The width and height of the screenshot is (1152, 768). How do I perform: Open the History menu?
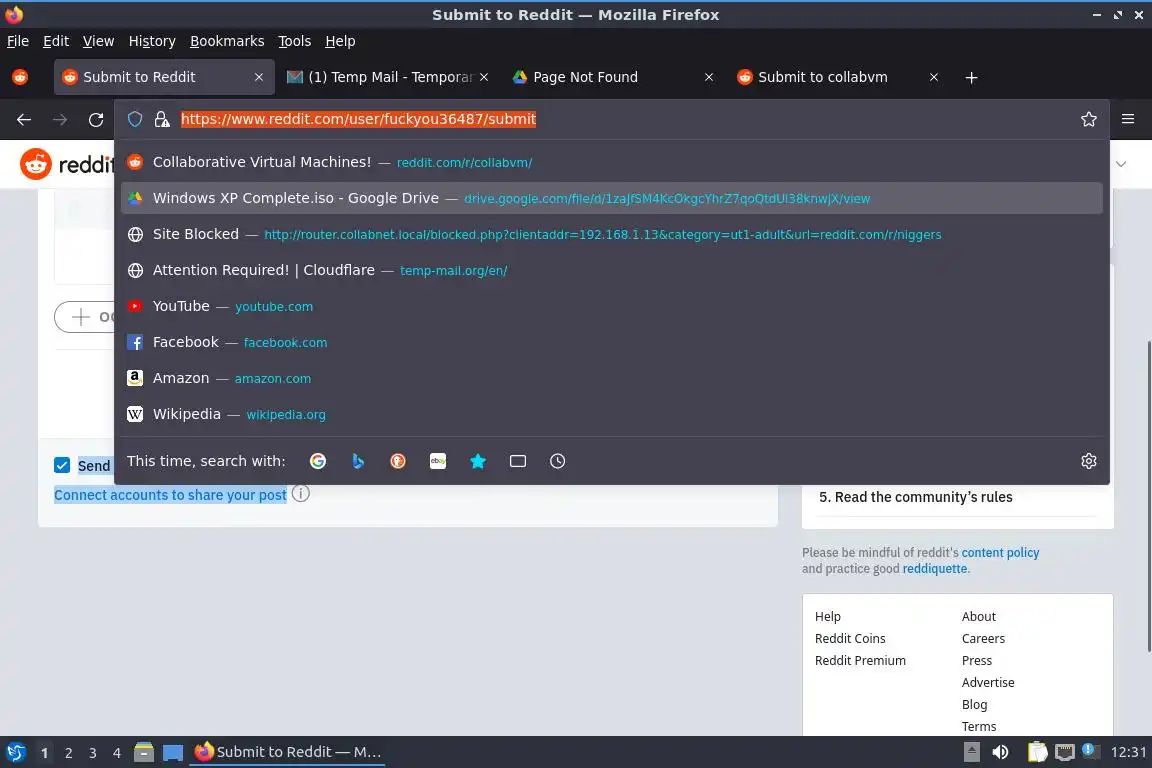pos(152,41)
